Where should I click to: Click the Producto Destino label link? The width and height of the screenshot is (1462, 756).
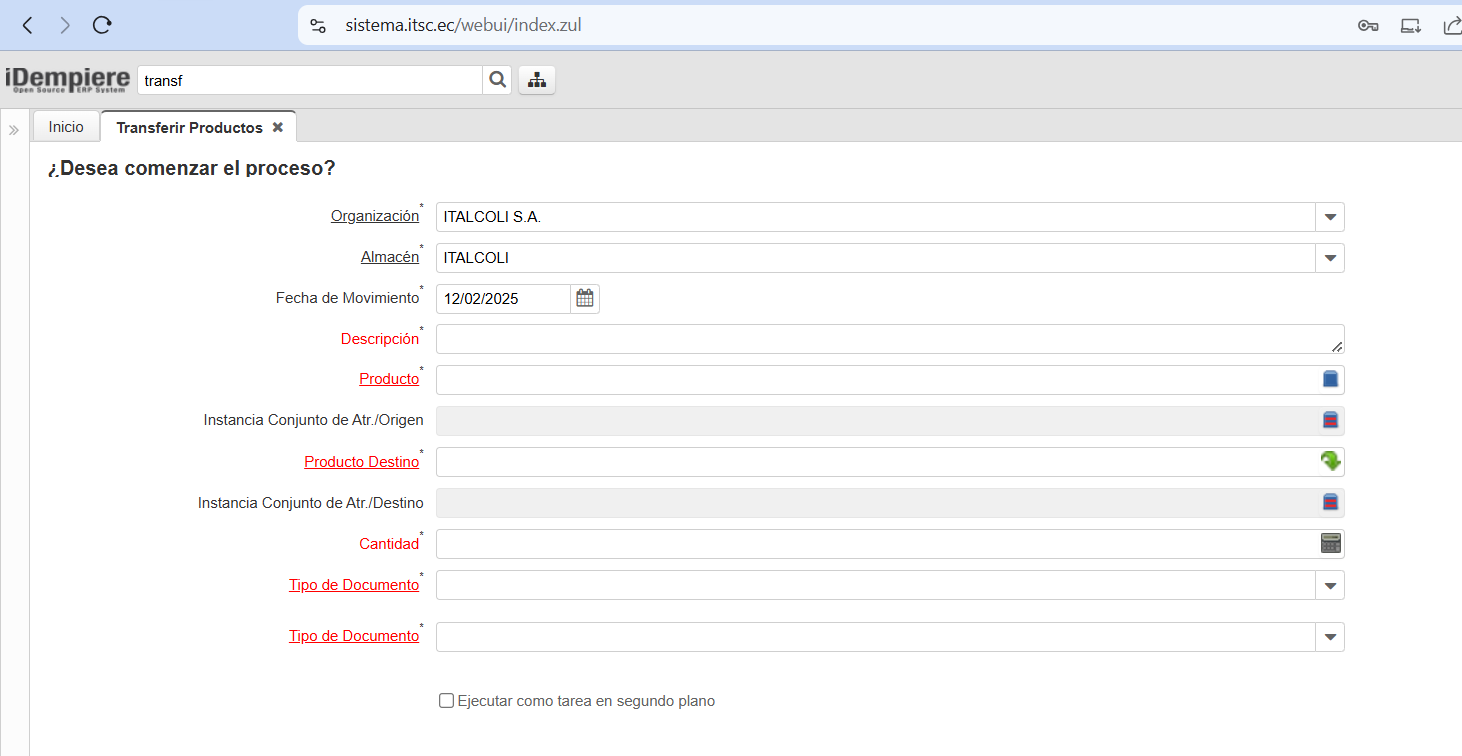click(361, 462)
